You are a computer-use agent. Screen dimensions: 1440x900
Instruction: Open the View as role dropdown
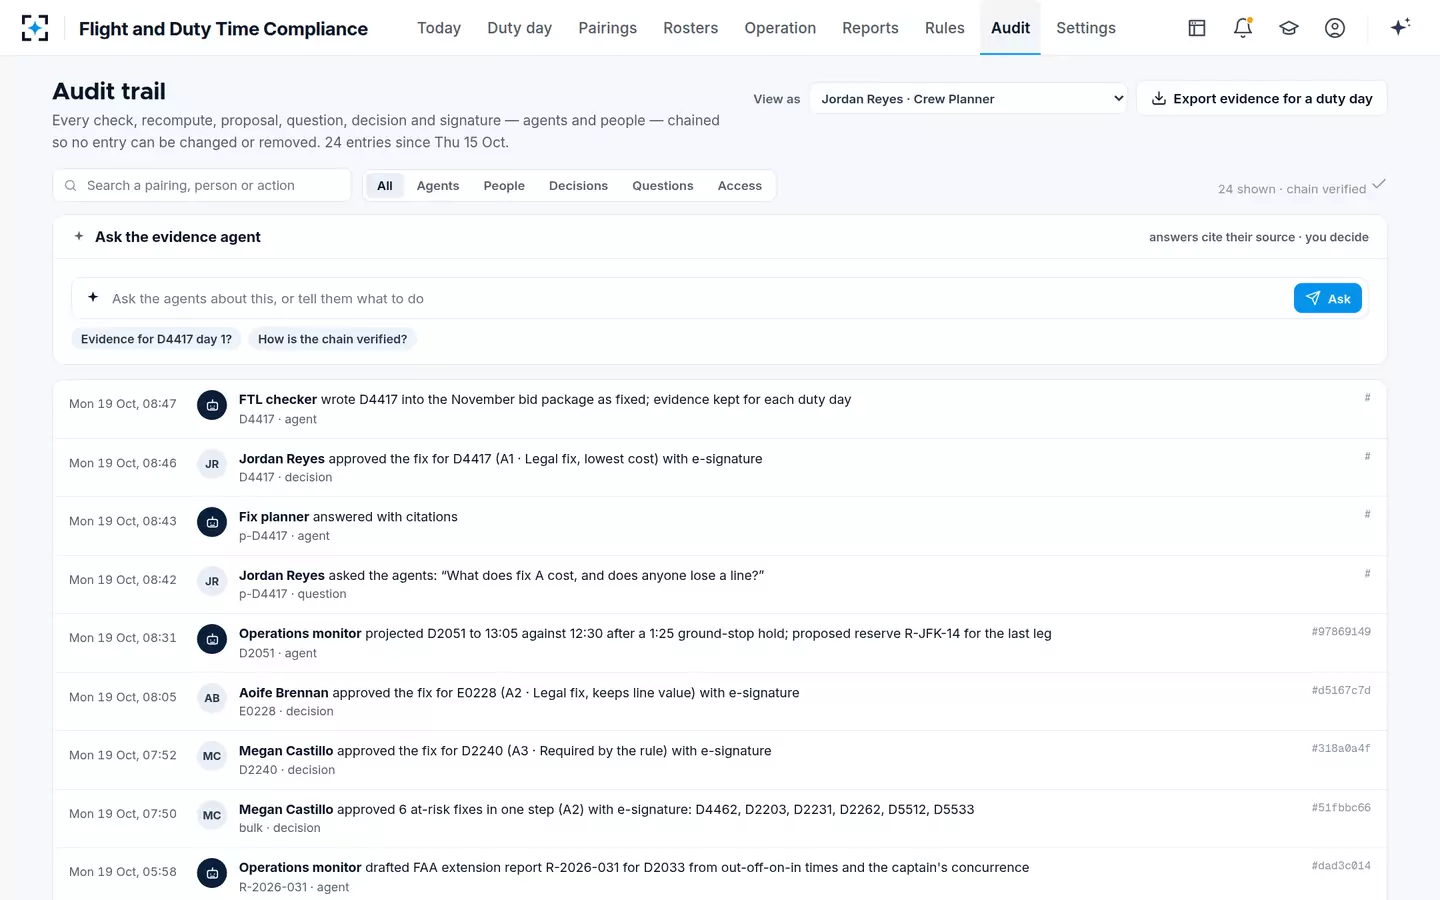coord(968,99)
